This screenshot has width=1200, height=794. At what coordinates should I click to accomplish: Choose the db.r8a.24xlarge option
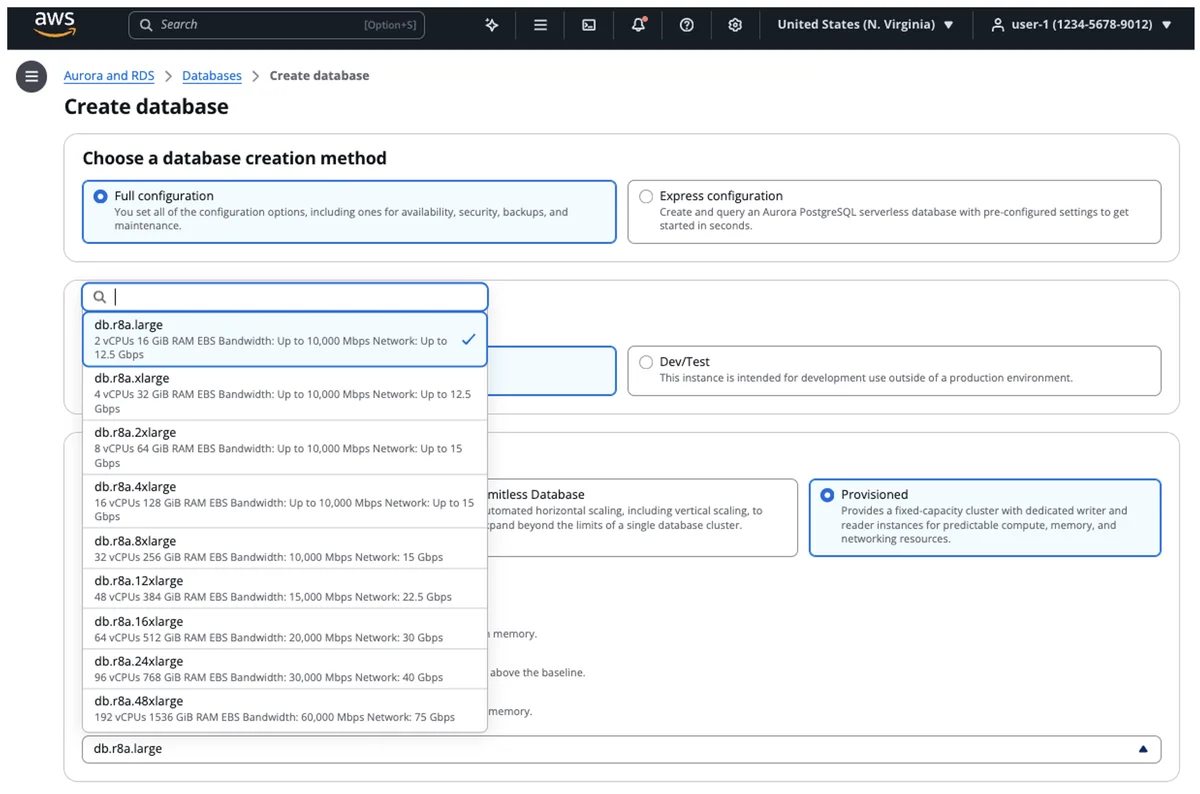click(x=285, y=669)
